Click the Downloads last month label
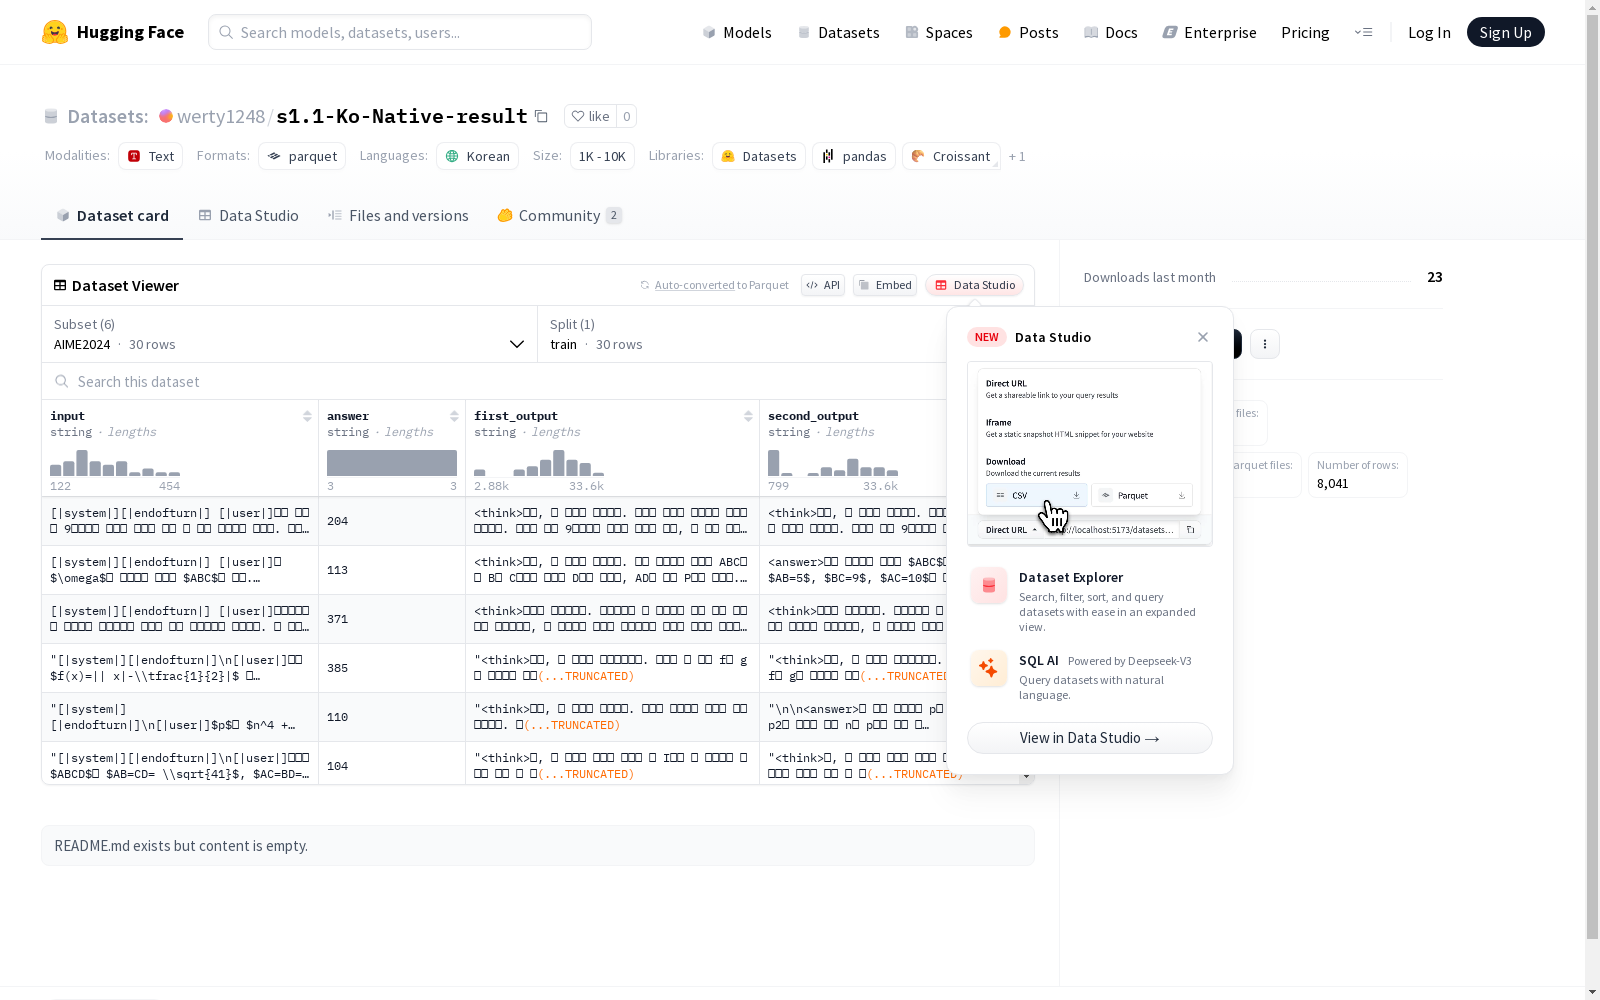Image resolution: width=1600 pixels, height=1000 pixels. tap(1150, 277)
